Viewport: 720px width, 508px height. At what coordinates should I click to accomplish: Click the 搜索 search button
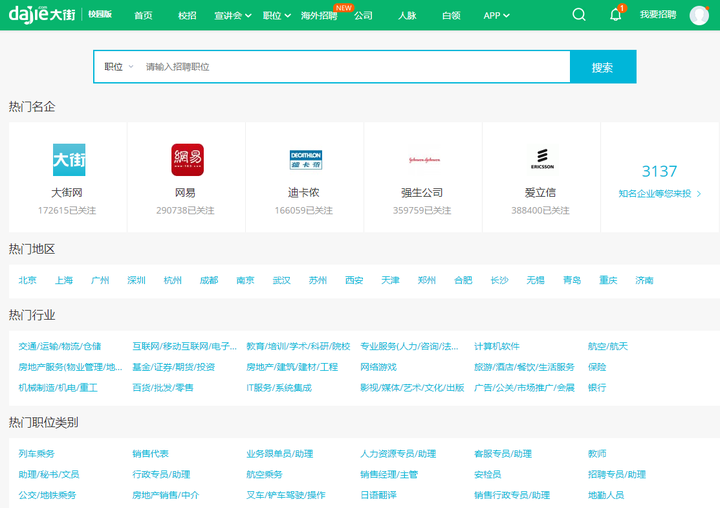point(603,67)
